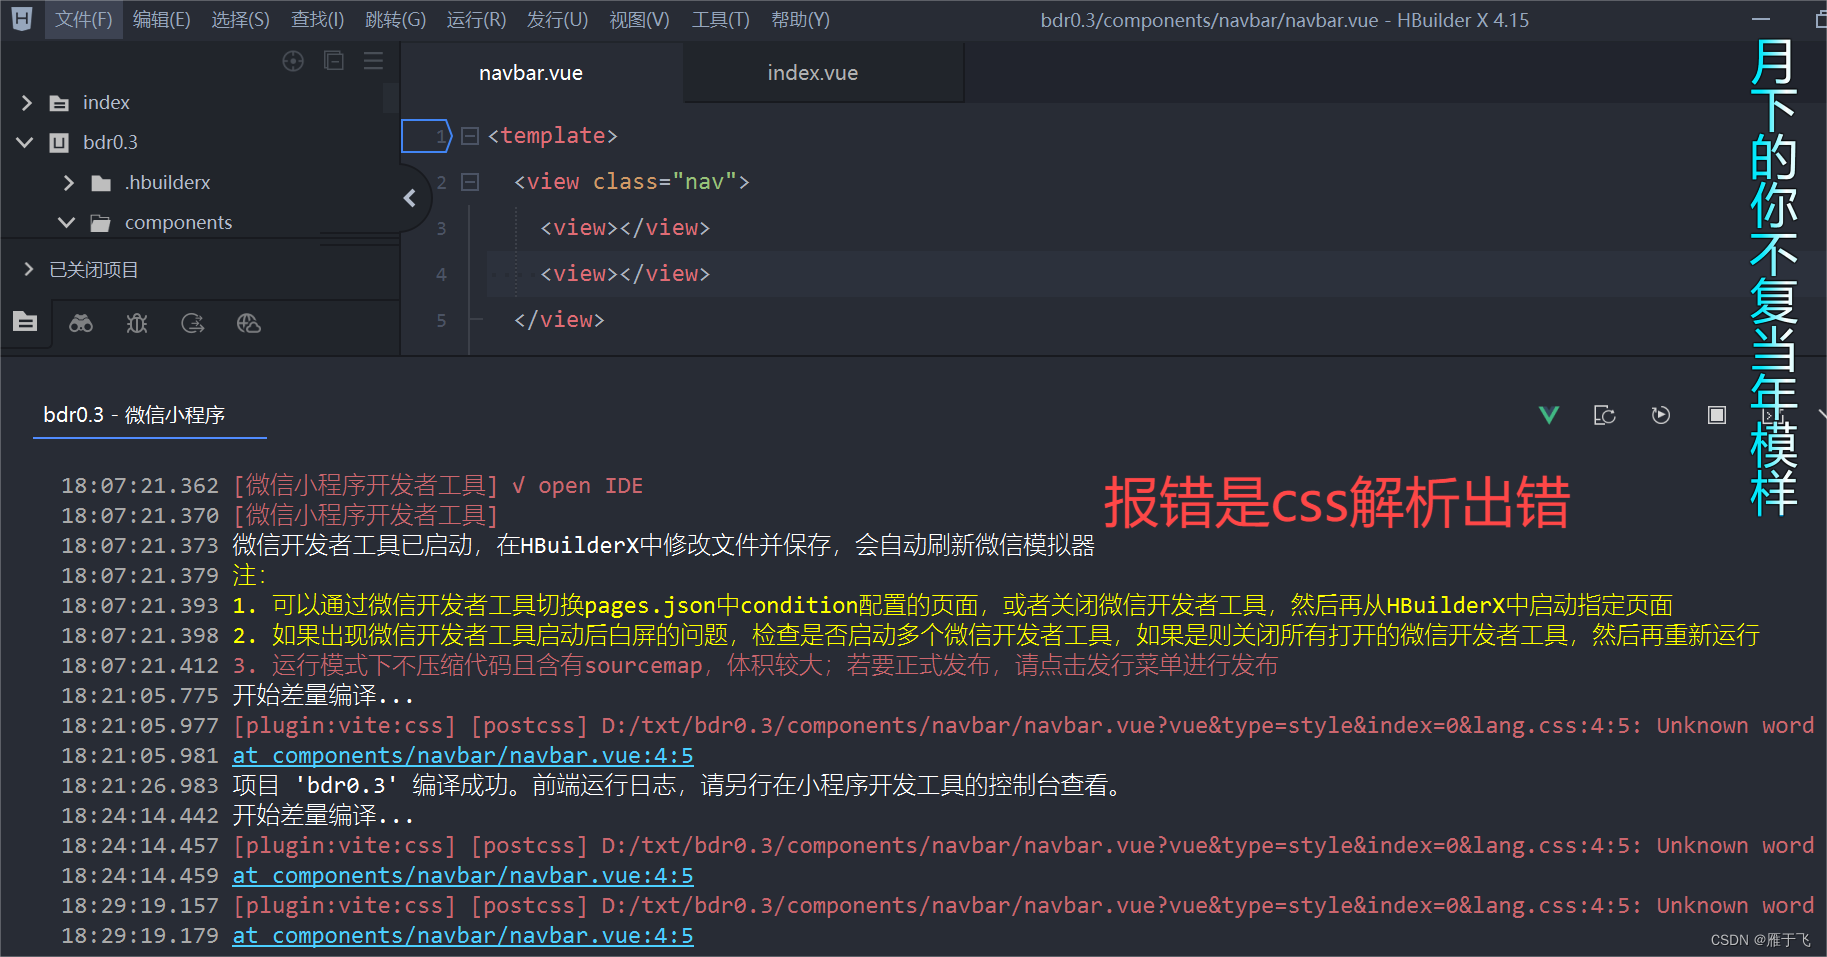Click line number 1 in gutter
The image size is (1827, 957).
440,136
